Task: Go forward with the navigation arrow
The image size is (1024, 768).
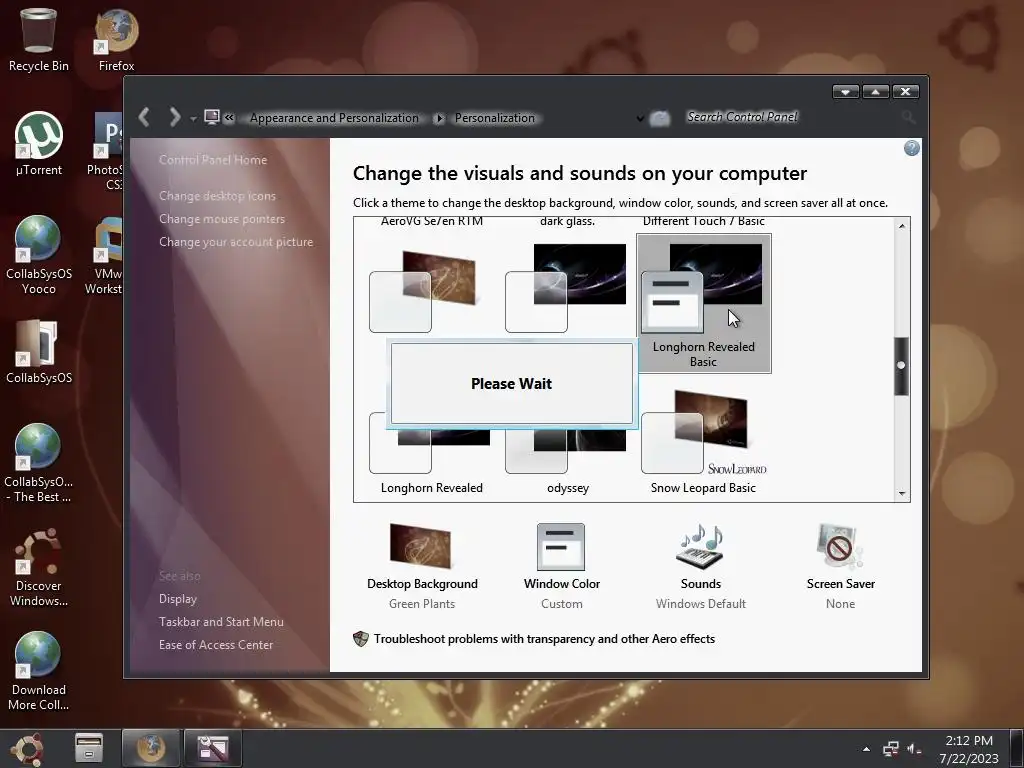Action: click(x=174, y=118)
